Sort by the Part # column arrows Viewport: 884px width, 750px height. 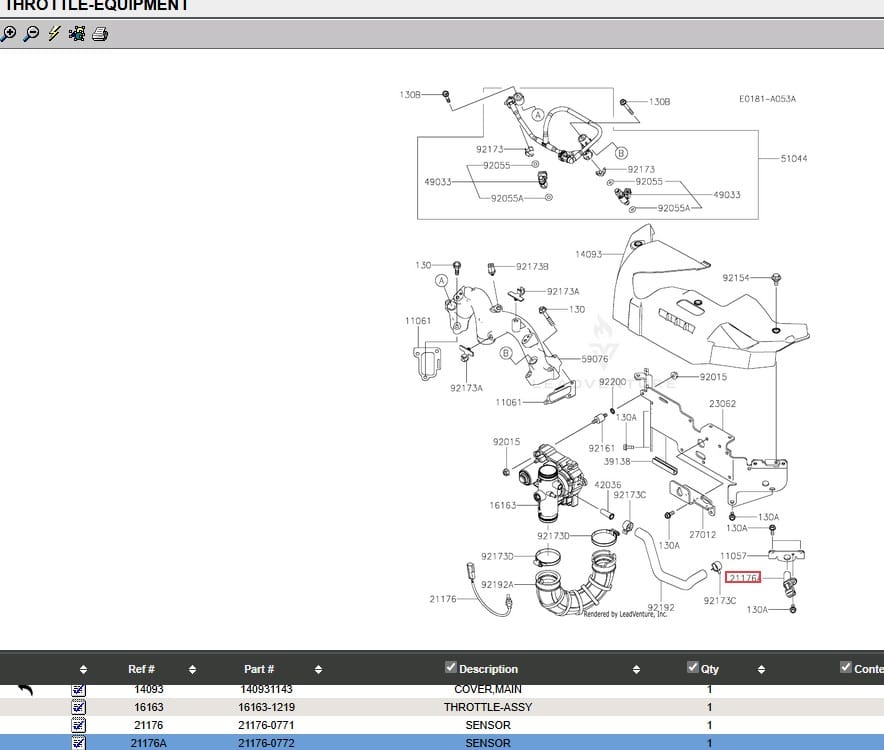click(318, 669)
